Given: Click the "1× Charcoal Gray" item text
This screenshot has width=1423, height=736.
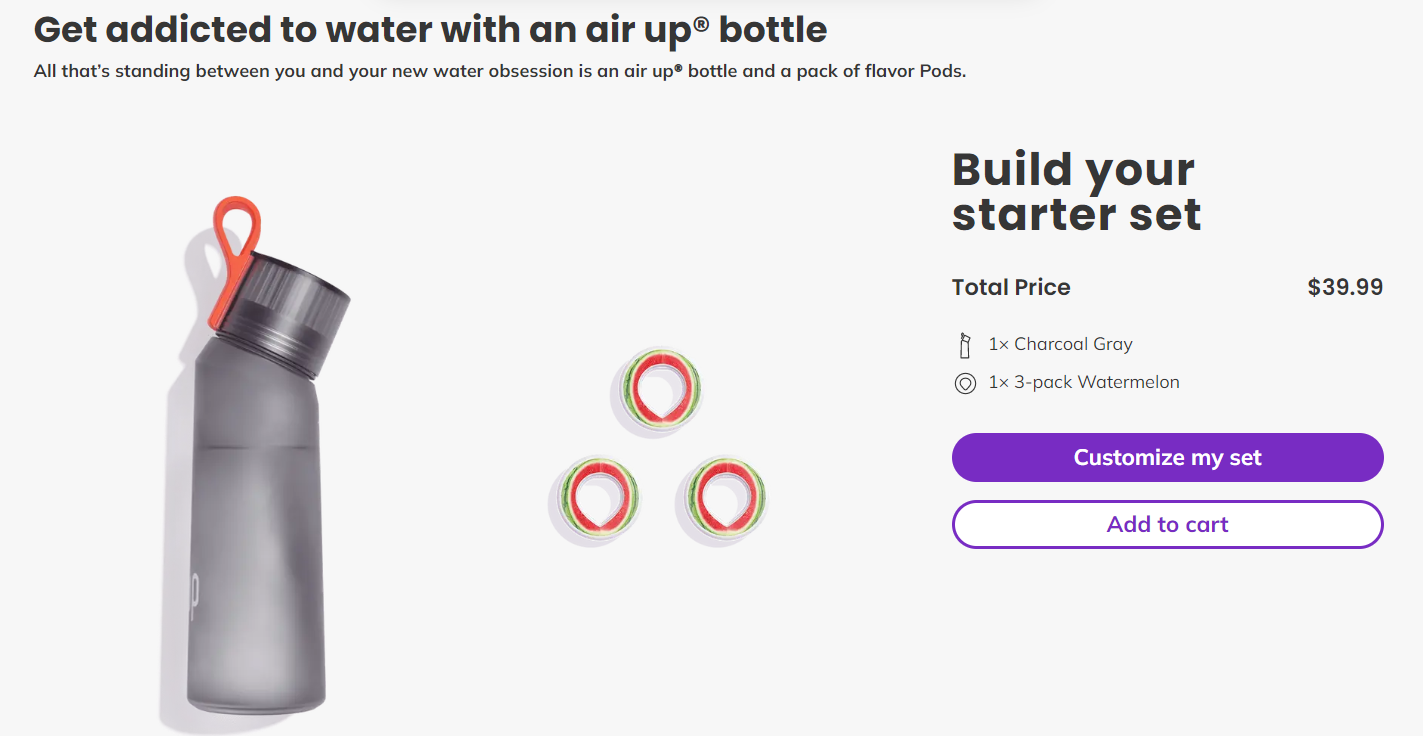Looking at the screenshot, I should click(x=1060, y=344).
